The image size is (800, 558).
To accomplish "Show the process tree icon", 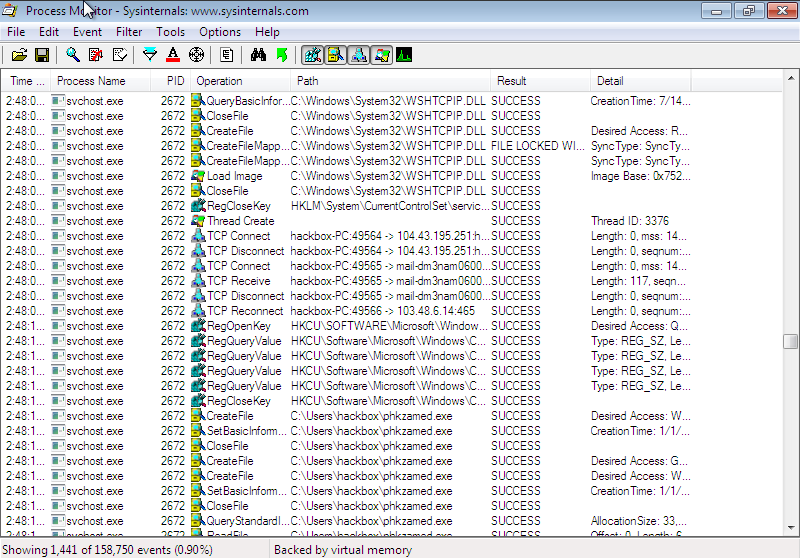I will point(227,55).
